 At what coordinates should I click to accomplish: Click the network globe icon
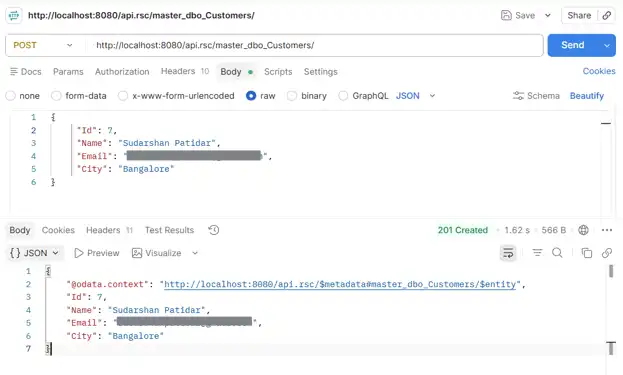click(x=583, y=230)
